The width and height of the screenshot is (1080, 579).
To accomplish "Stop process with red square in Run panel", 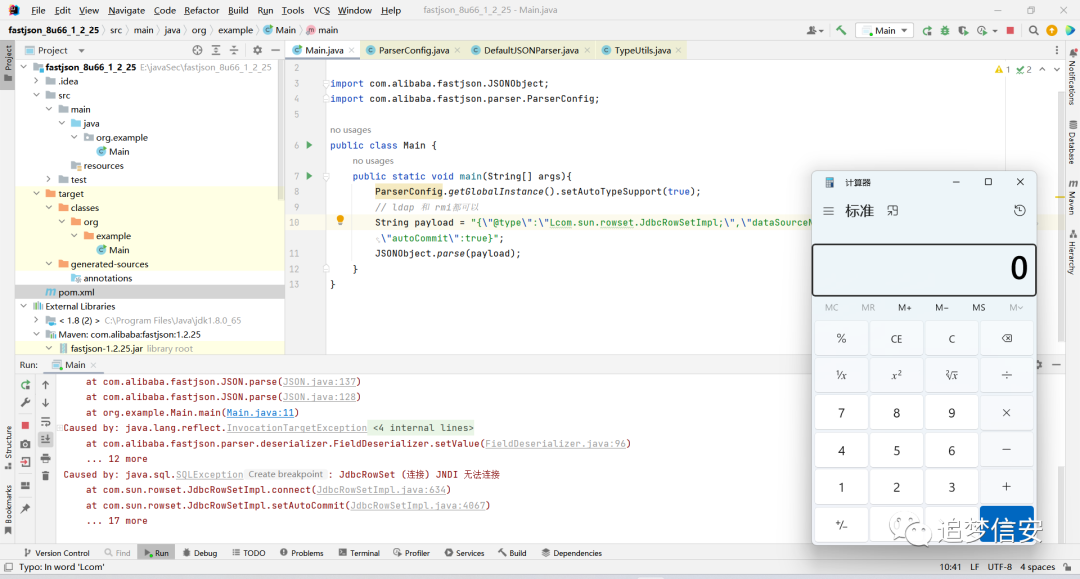I will (x=25, y=425).
